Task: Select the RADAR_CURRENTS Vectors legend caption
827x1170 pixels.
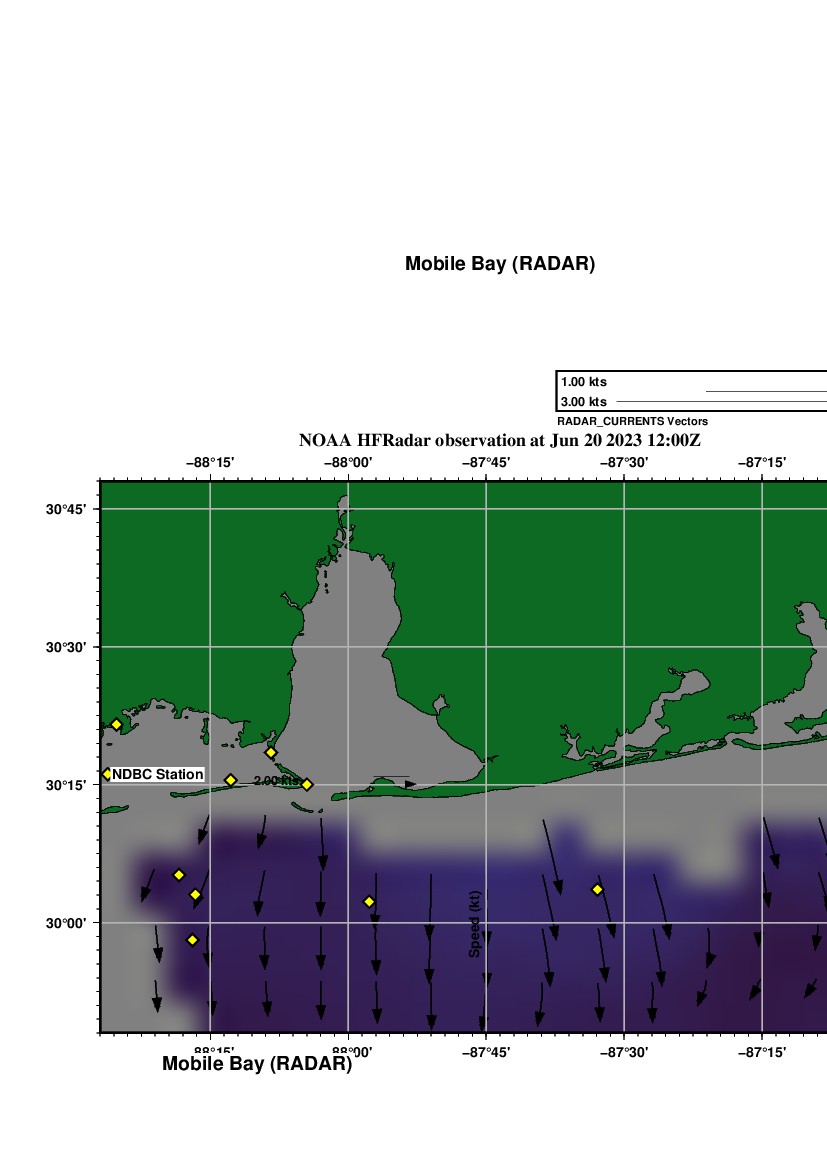Action: coord(632,422)
